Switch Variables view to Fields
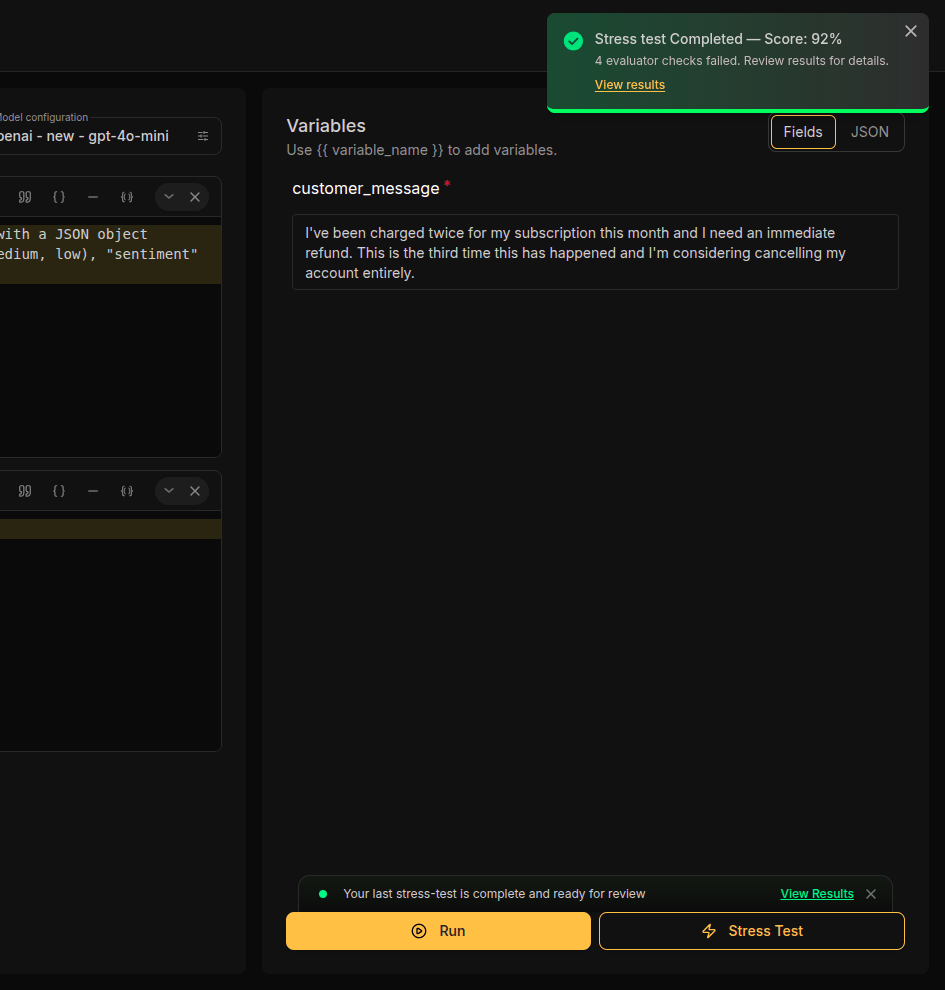This screenshot has height=990, width=945. click(803, 132)
